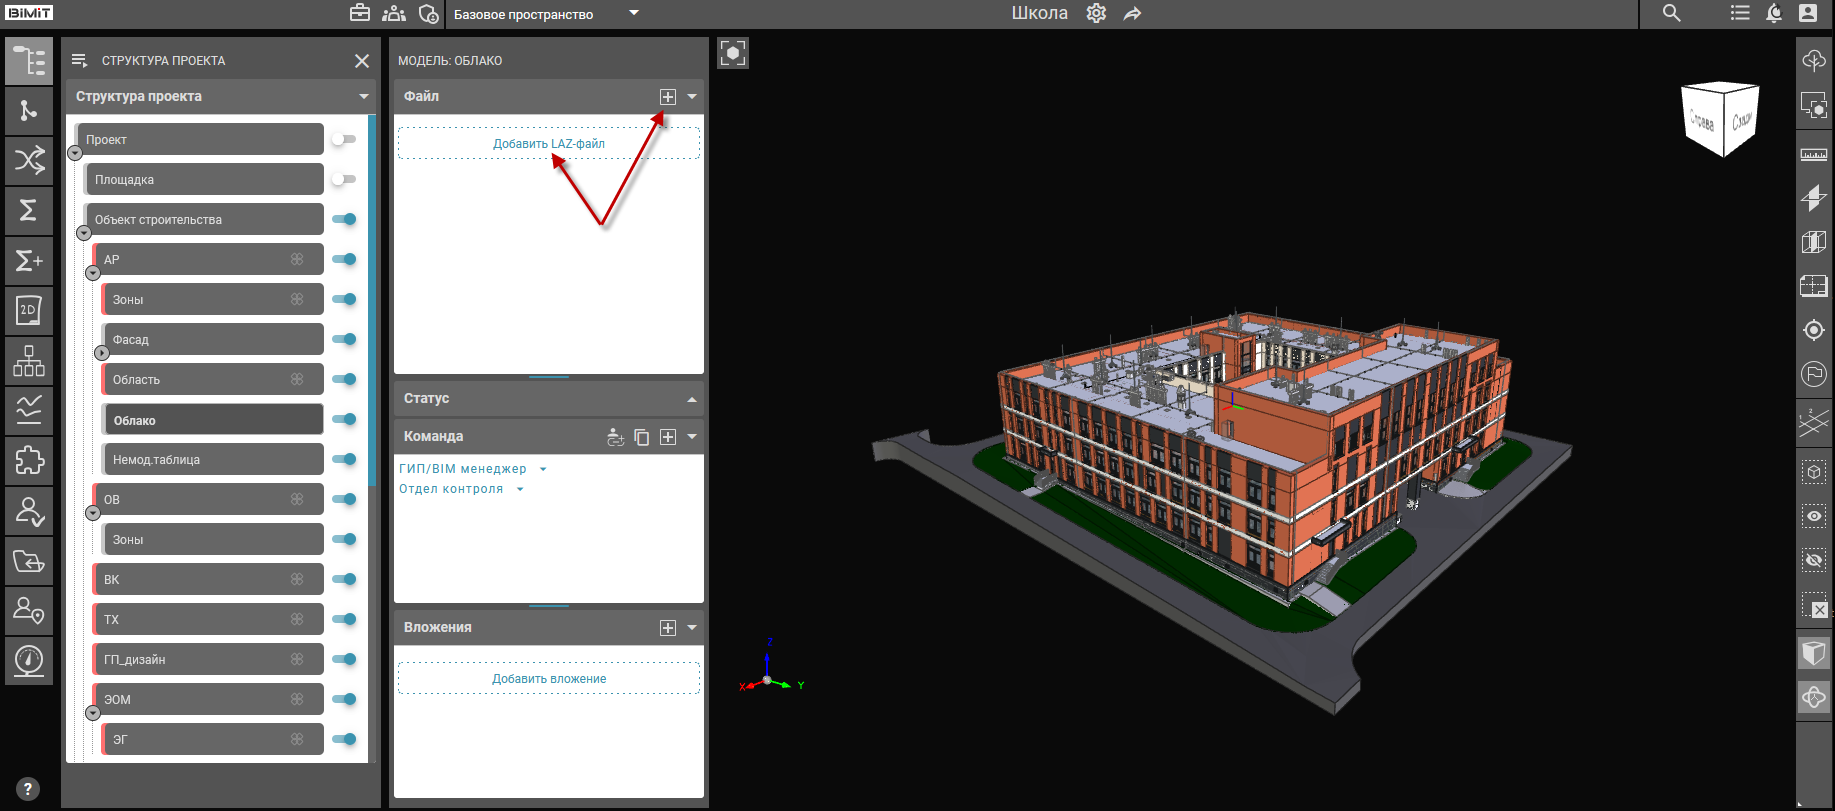1835x811 pixels.
Task: Expand the ГИП/BIM менеджер dropdown
Action: [x=543, y=469]
